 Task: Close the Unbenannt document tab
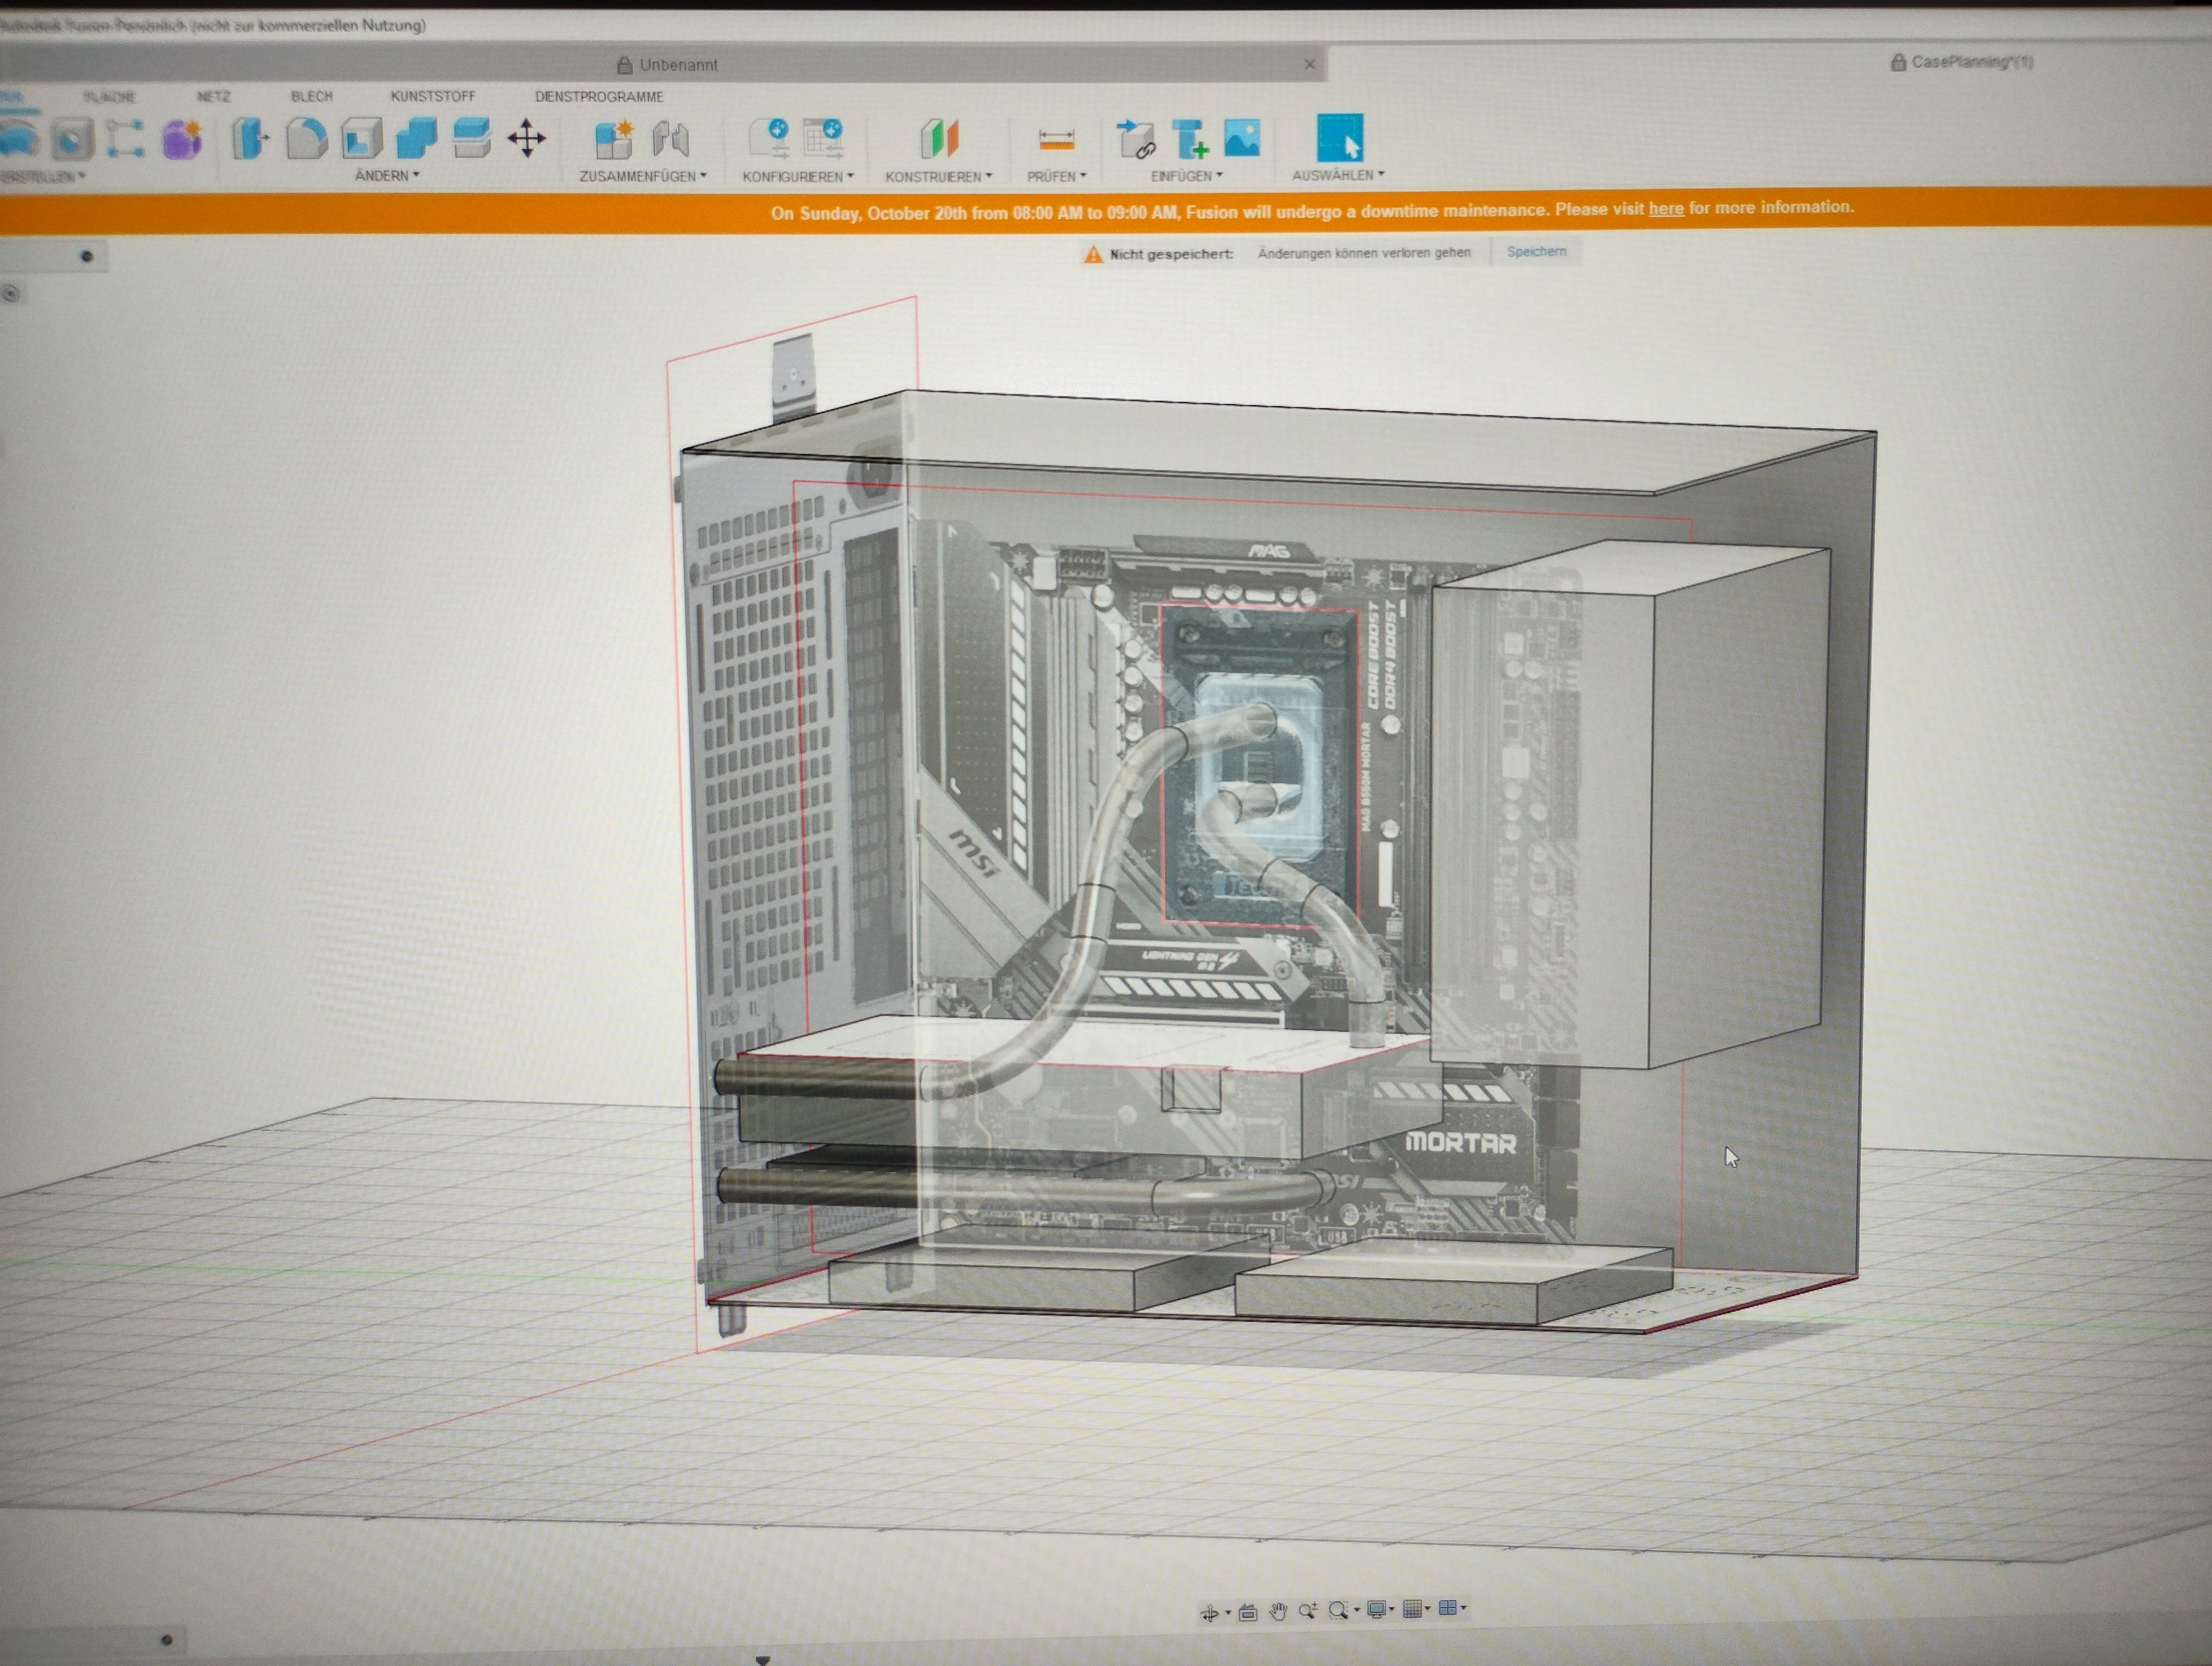pos(1310,64)
